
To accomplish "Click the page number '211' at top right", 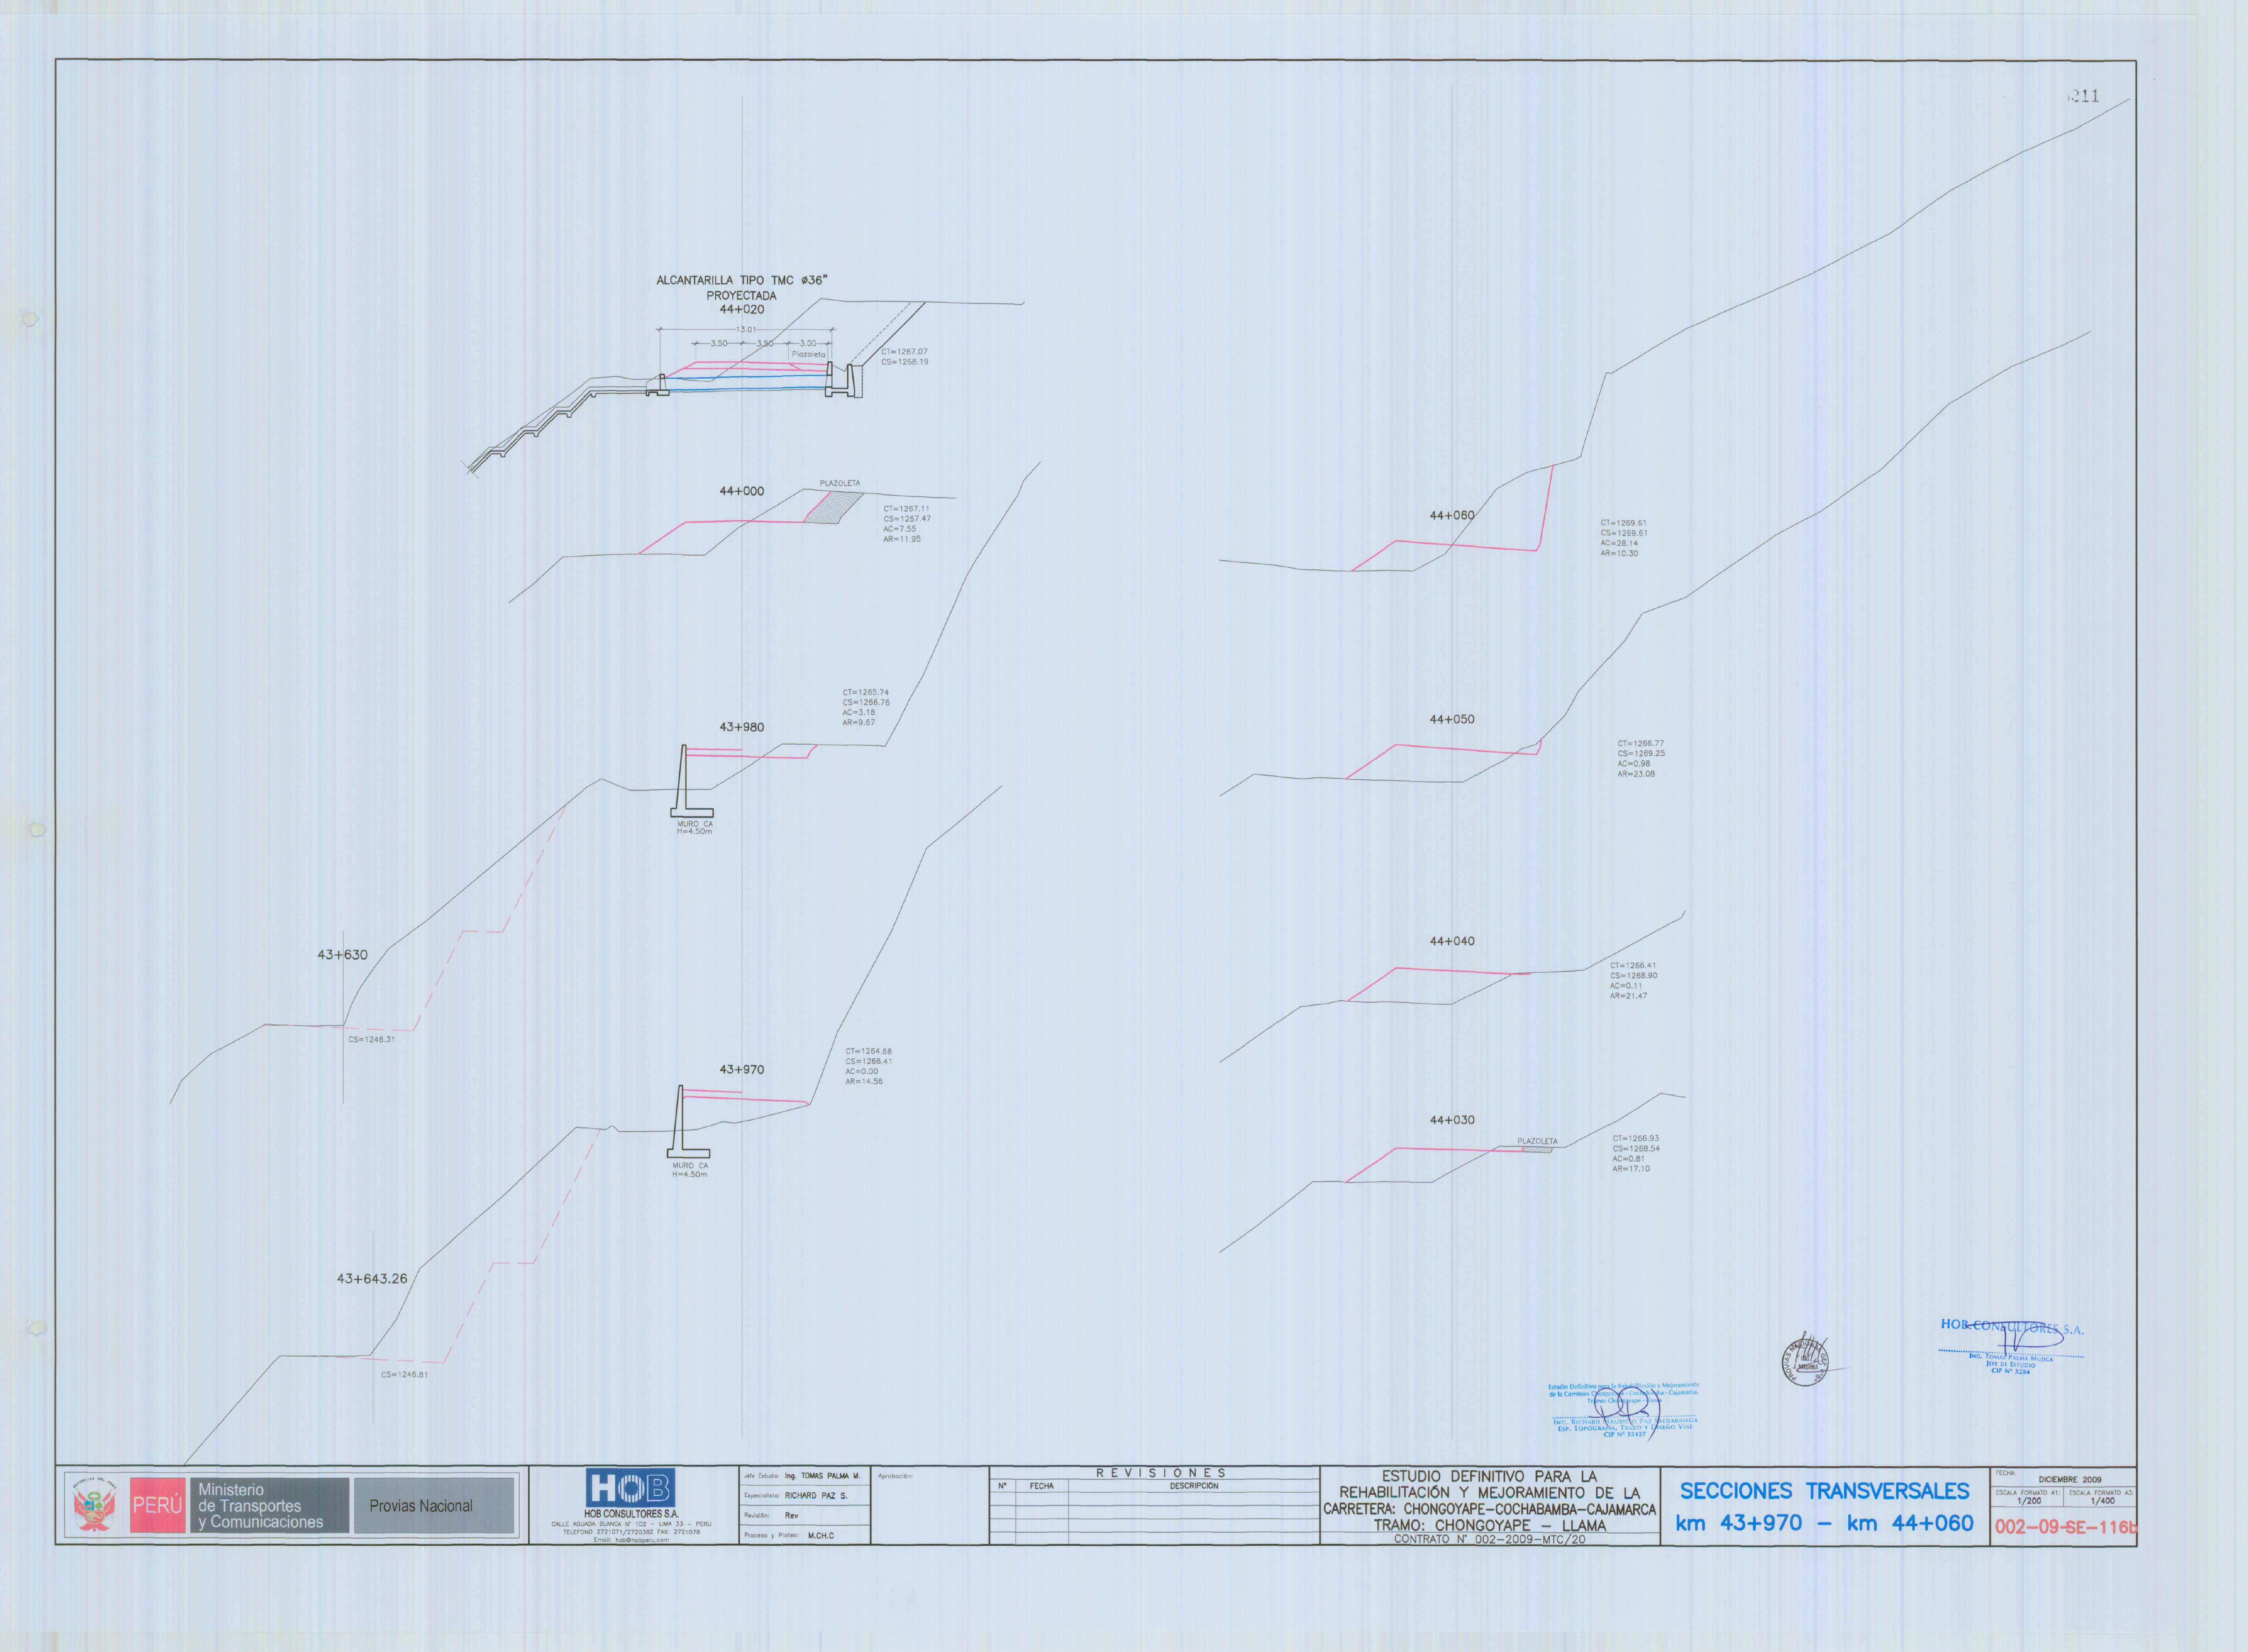I will click(2084, 96).
